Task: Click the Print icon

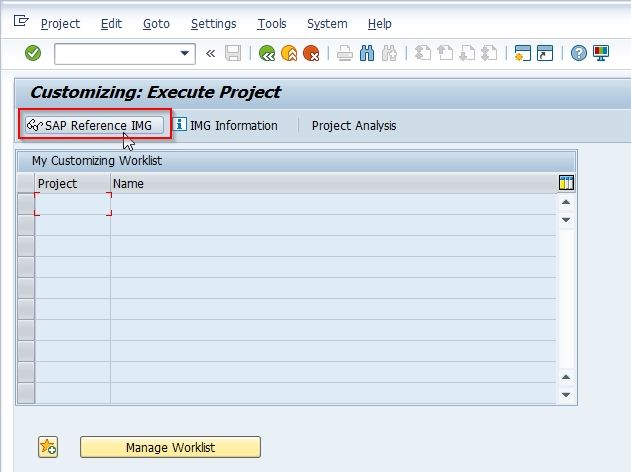Action: pyautogui.click(x=345, y=53)
